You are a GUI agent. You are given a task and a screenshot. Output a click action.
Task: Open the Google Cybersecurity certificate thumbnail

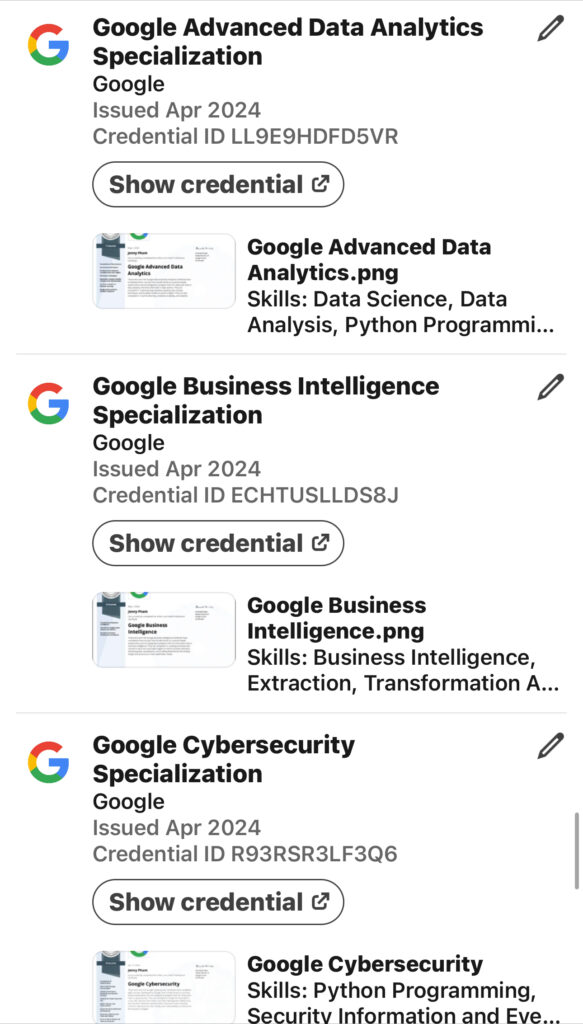click(164, 987)
